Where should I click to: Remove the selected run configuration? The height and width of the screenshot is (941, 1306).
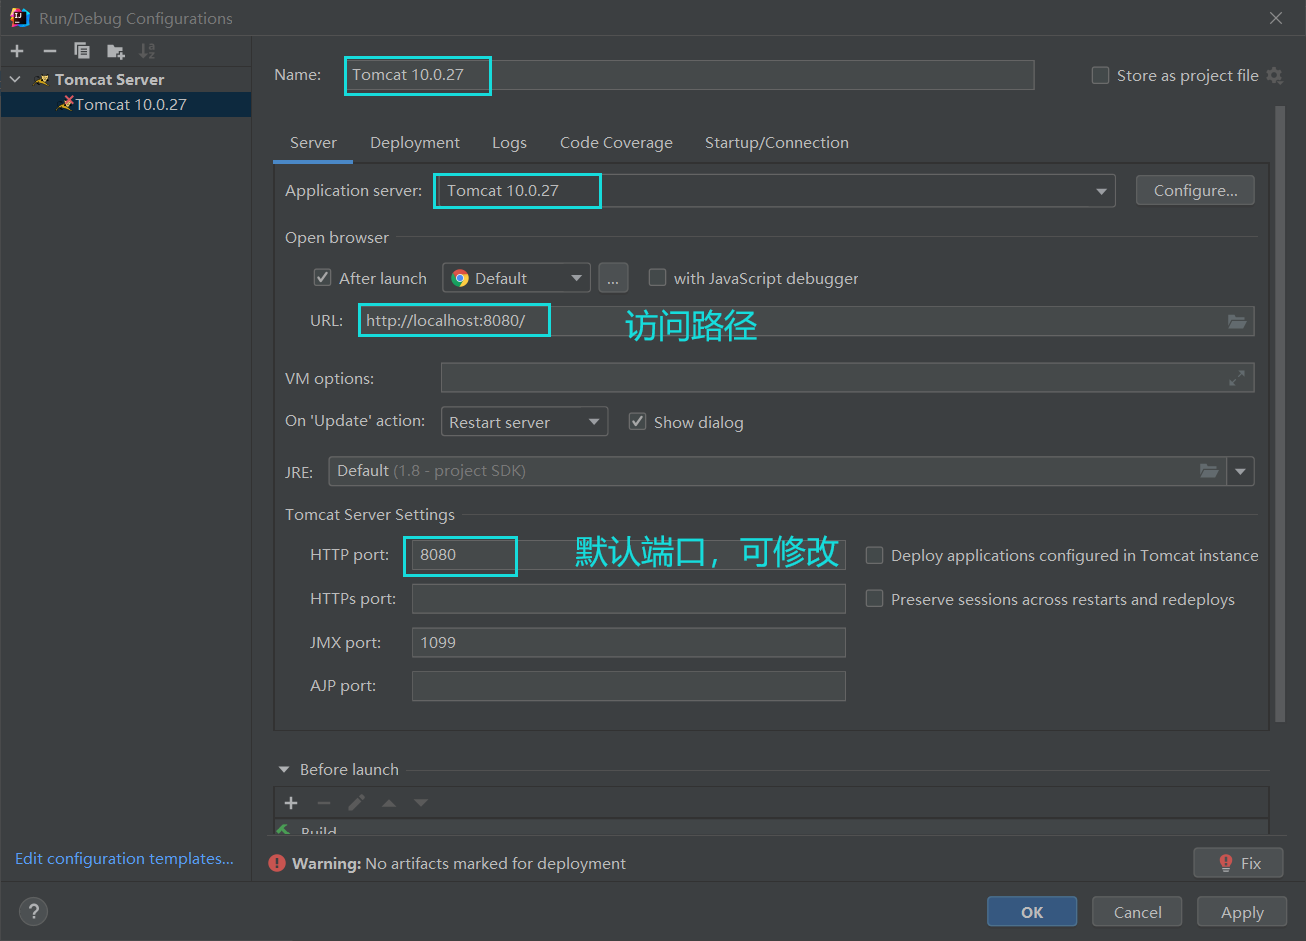(x=50, y=51)
